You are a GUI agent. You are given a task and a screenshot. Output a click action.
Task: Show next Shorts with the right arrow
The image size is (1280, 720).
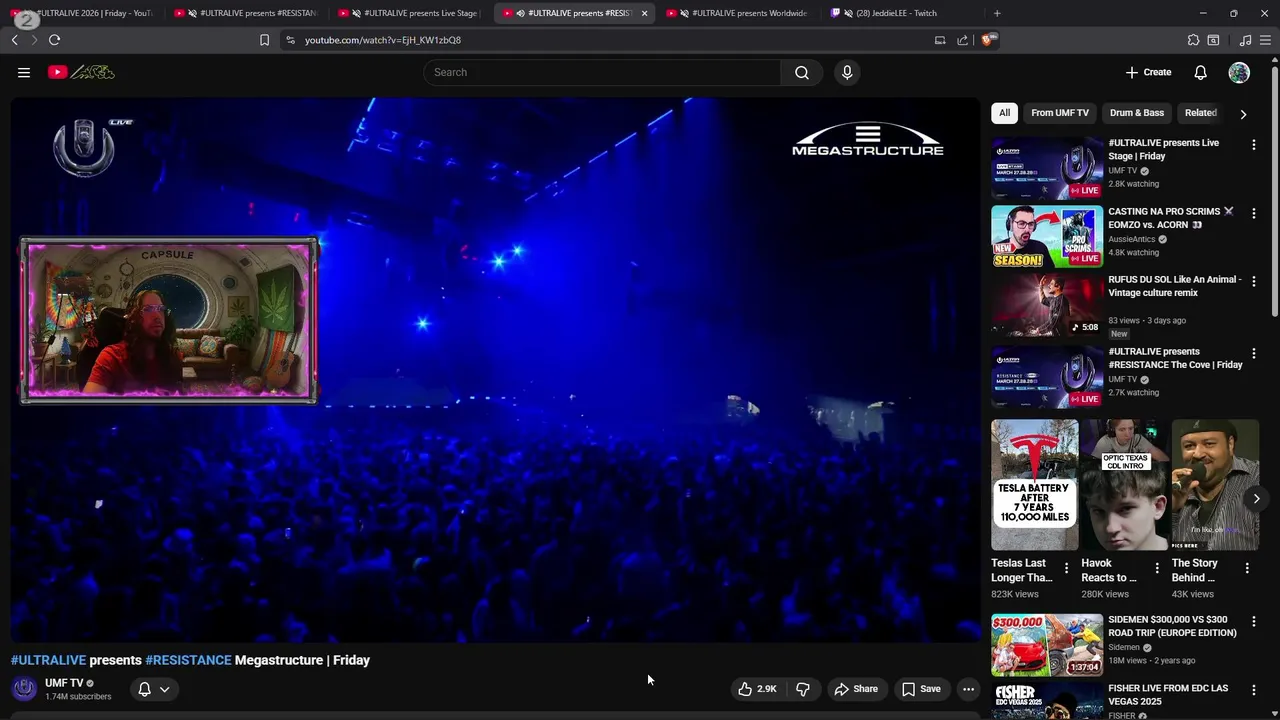coord(1256,498)
